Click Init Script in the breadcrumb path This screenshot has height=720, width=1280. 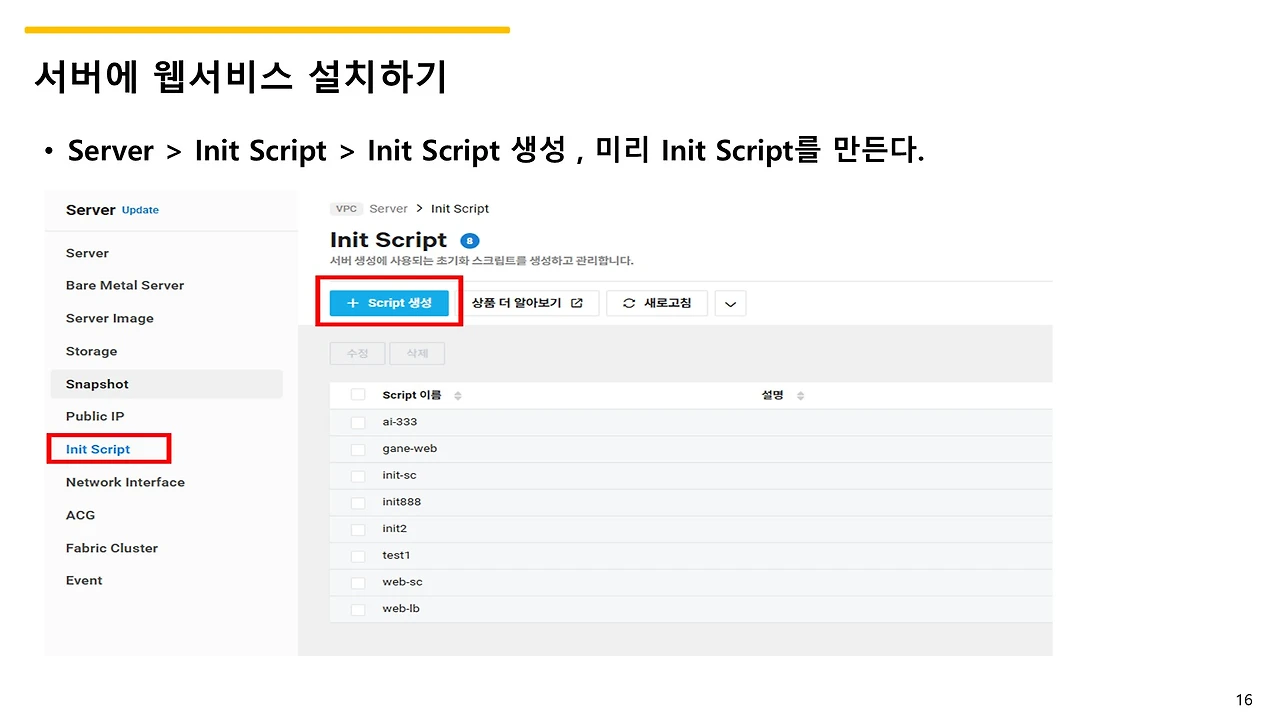click(460, 209)
